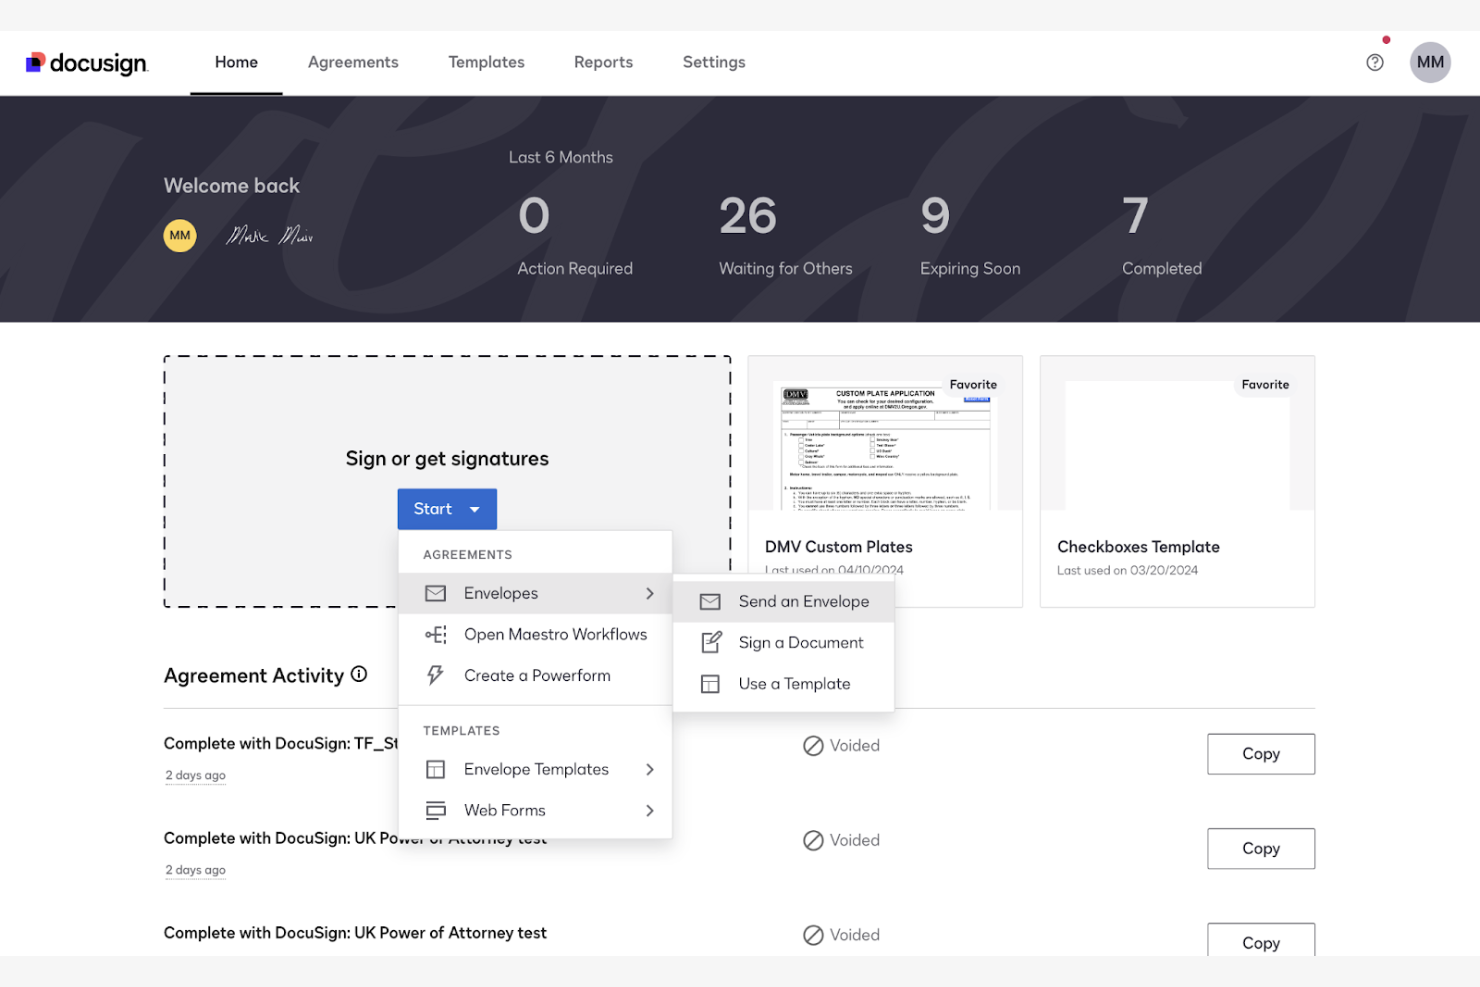The height and width of the screenshot is (987, 1480).
Task: Copy the TF_St agreement
Action: coord(1260,754)
